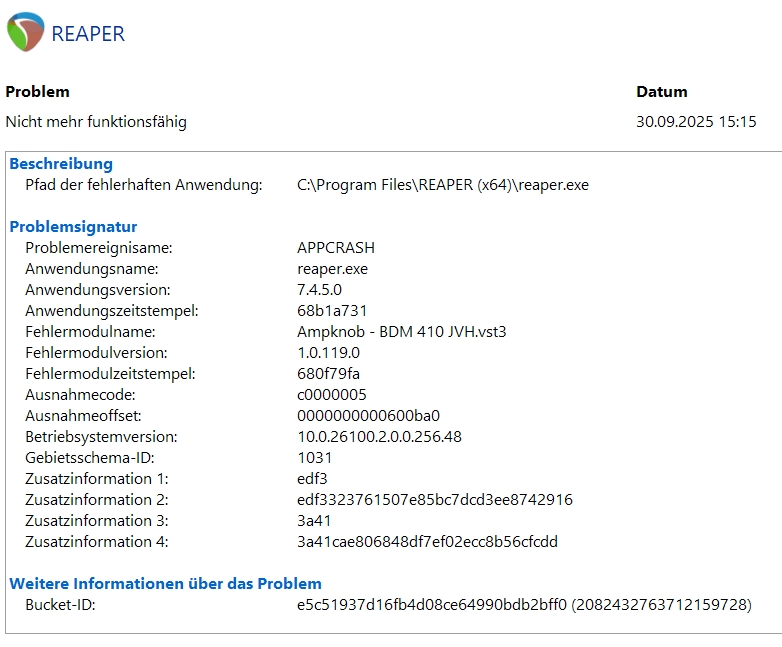Click the Datum column heading

point(661,92)
